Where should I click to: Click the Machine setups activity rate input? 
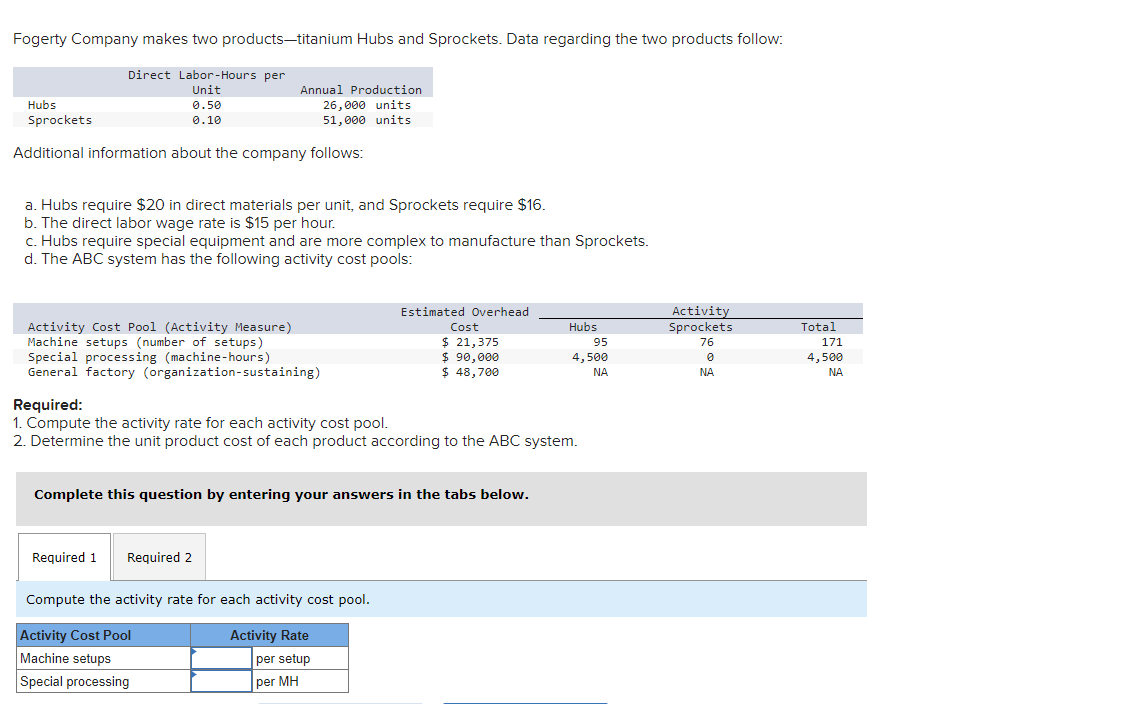point(221,658)
